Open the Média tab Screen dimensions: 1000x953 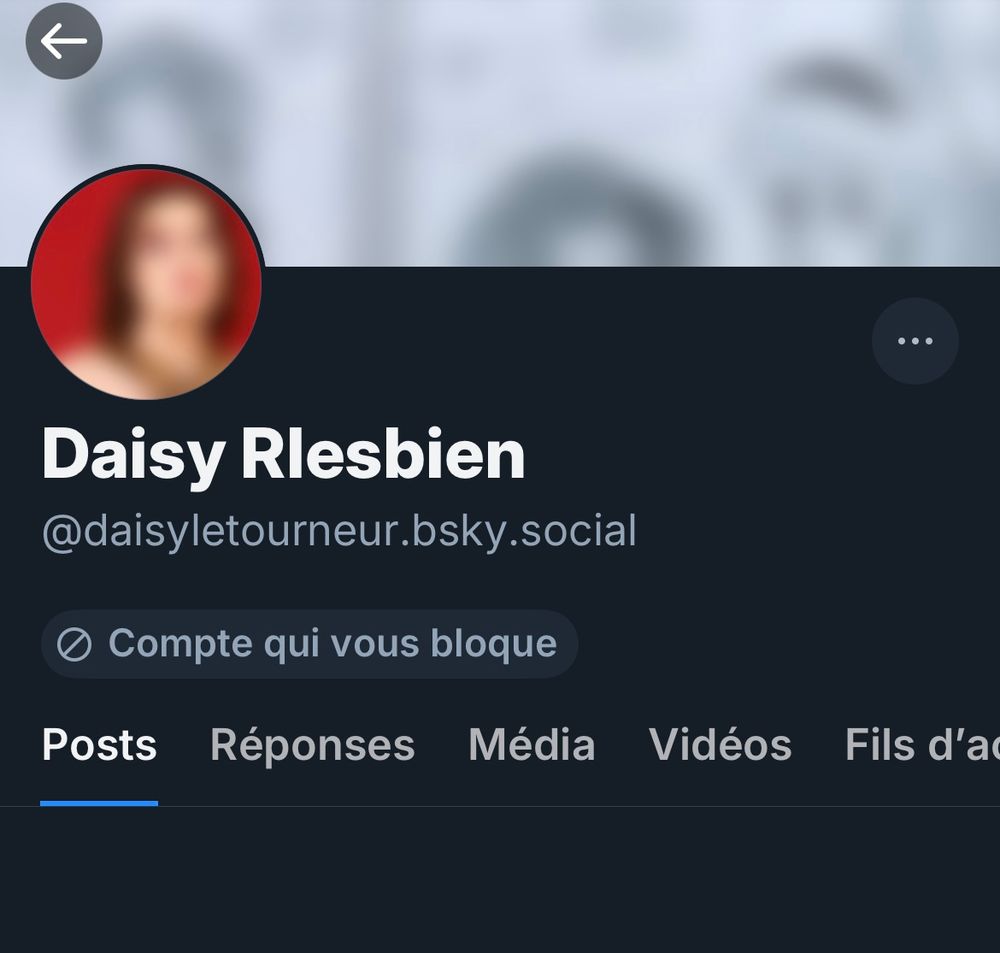(x=532, y=745)
